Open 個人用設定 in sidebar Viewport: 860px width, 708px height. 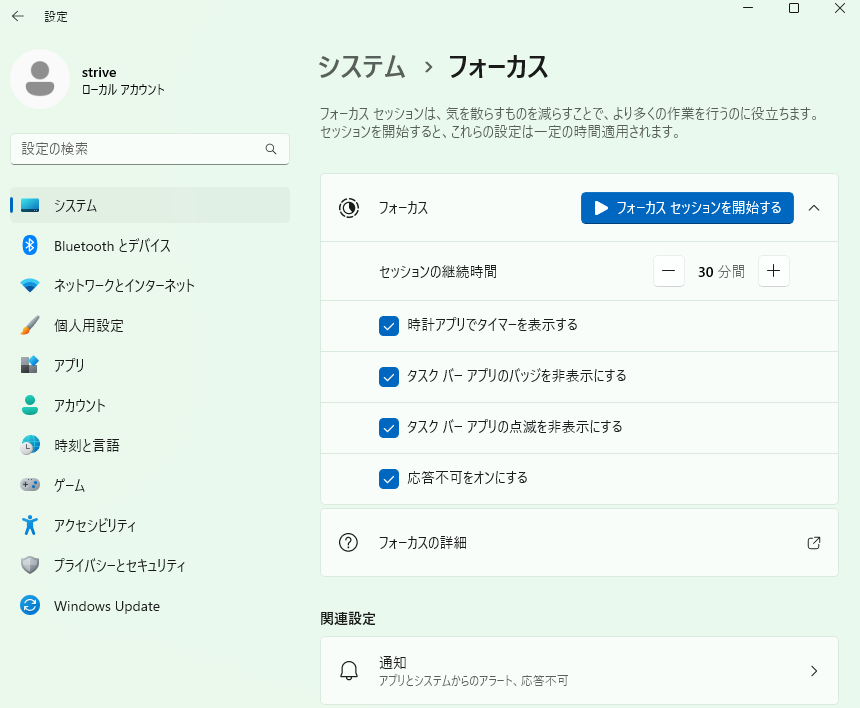pos(150,325)
